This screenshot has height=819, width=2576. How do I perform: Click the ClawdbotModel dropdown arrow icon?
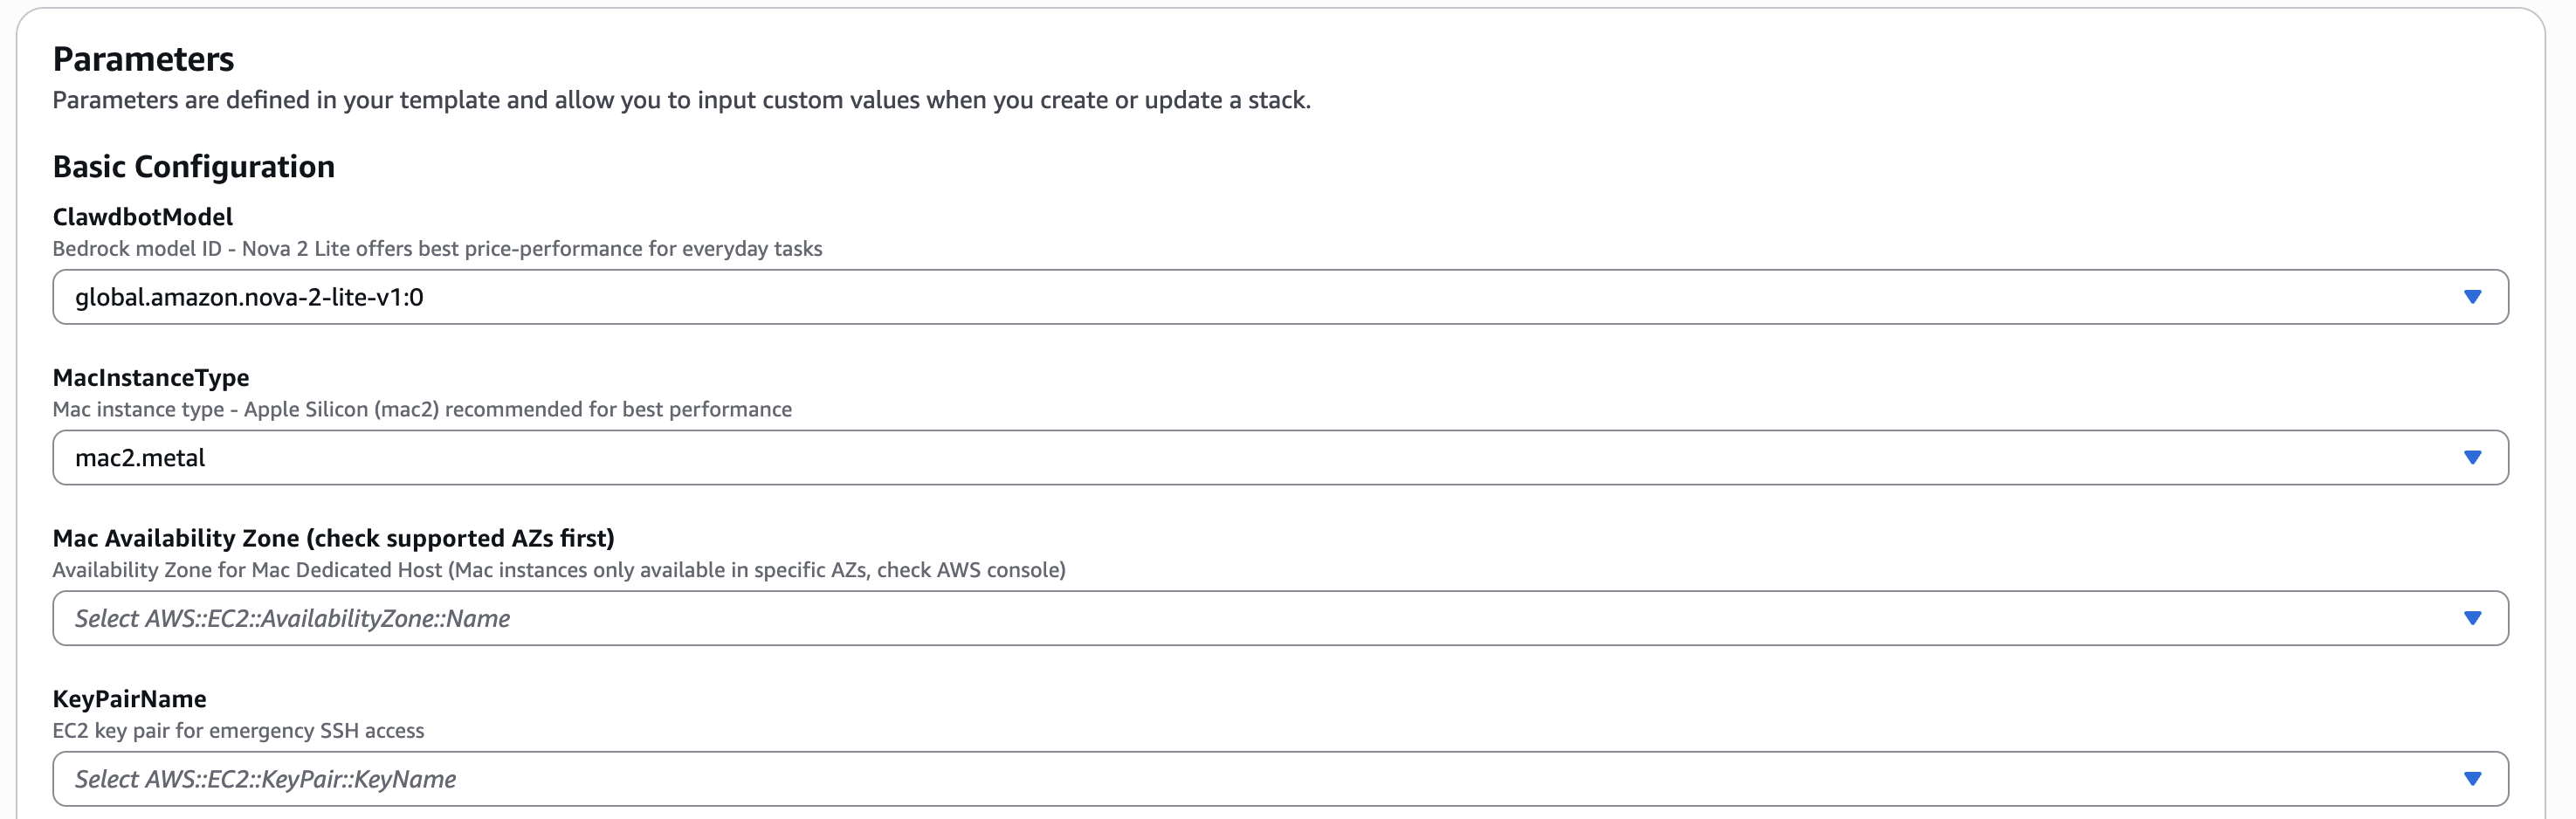tap(2472, 297)
